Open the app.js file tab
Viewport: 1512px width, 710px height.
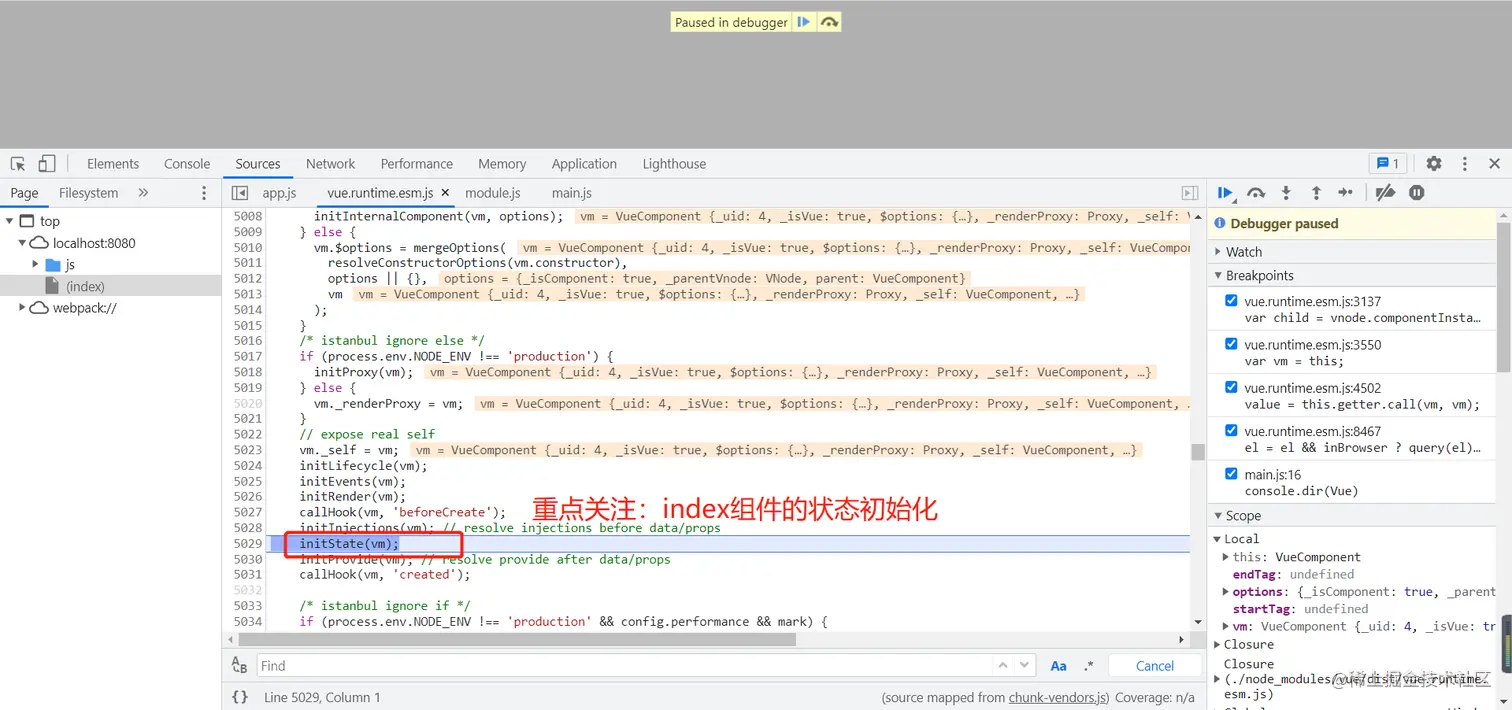coord(279,193)
